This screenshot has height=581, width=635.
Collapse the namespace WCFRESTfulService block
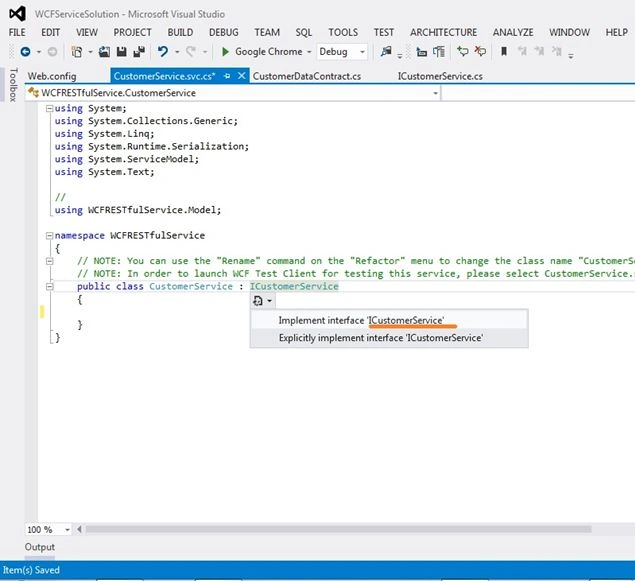(49, 235)
